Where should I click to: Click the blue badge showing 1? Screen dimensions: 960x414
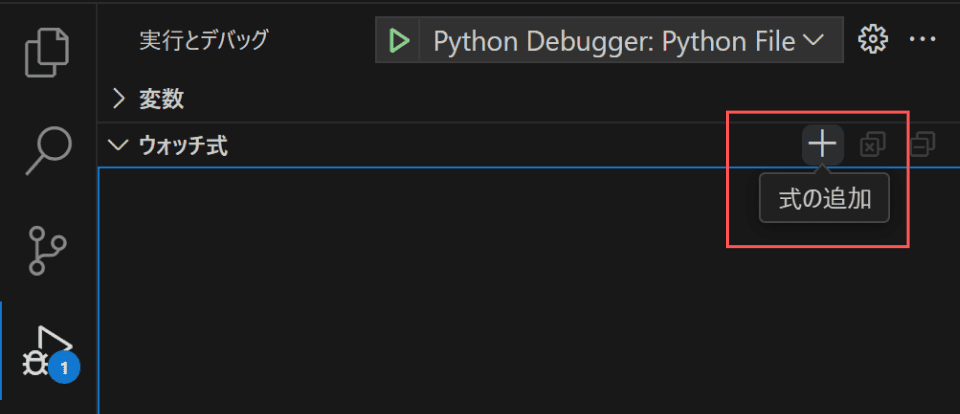tap(64, 367)
